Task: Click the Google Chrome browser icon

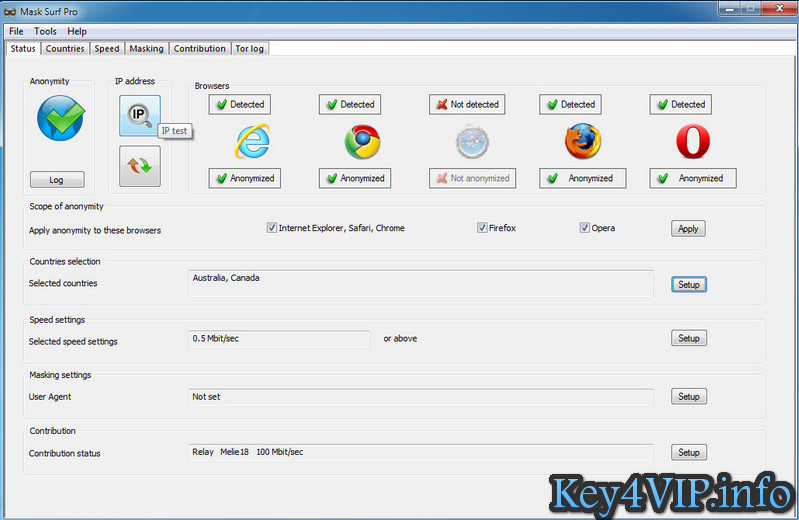Action: [x=362, y=141]
